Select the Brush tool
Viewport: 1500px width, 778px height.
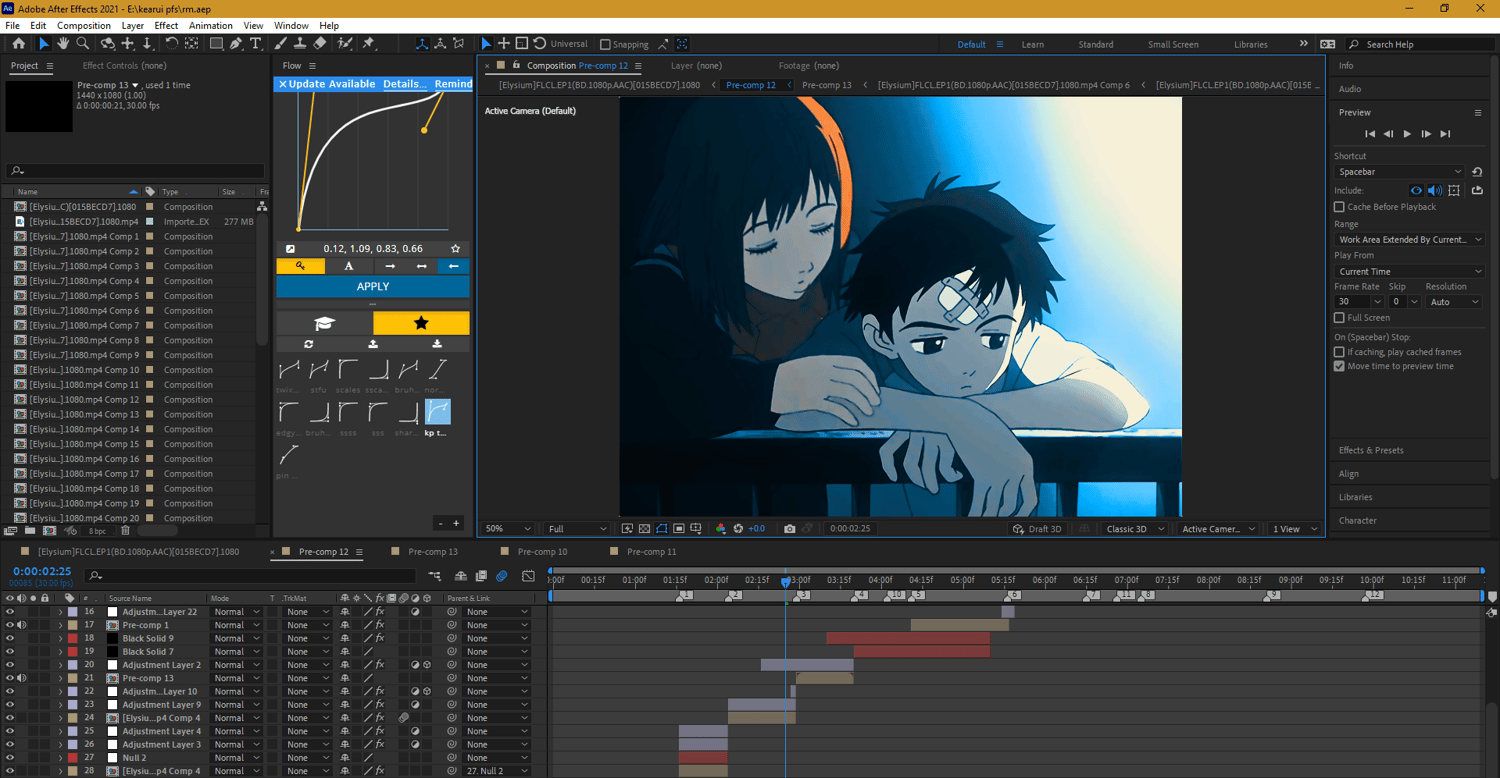click(281, 44)
